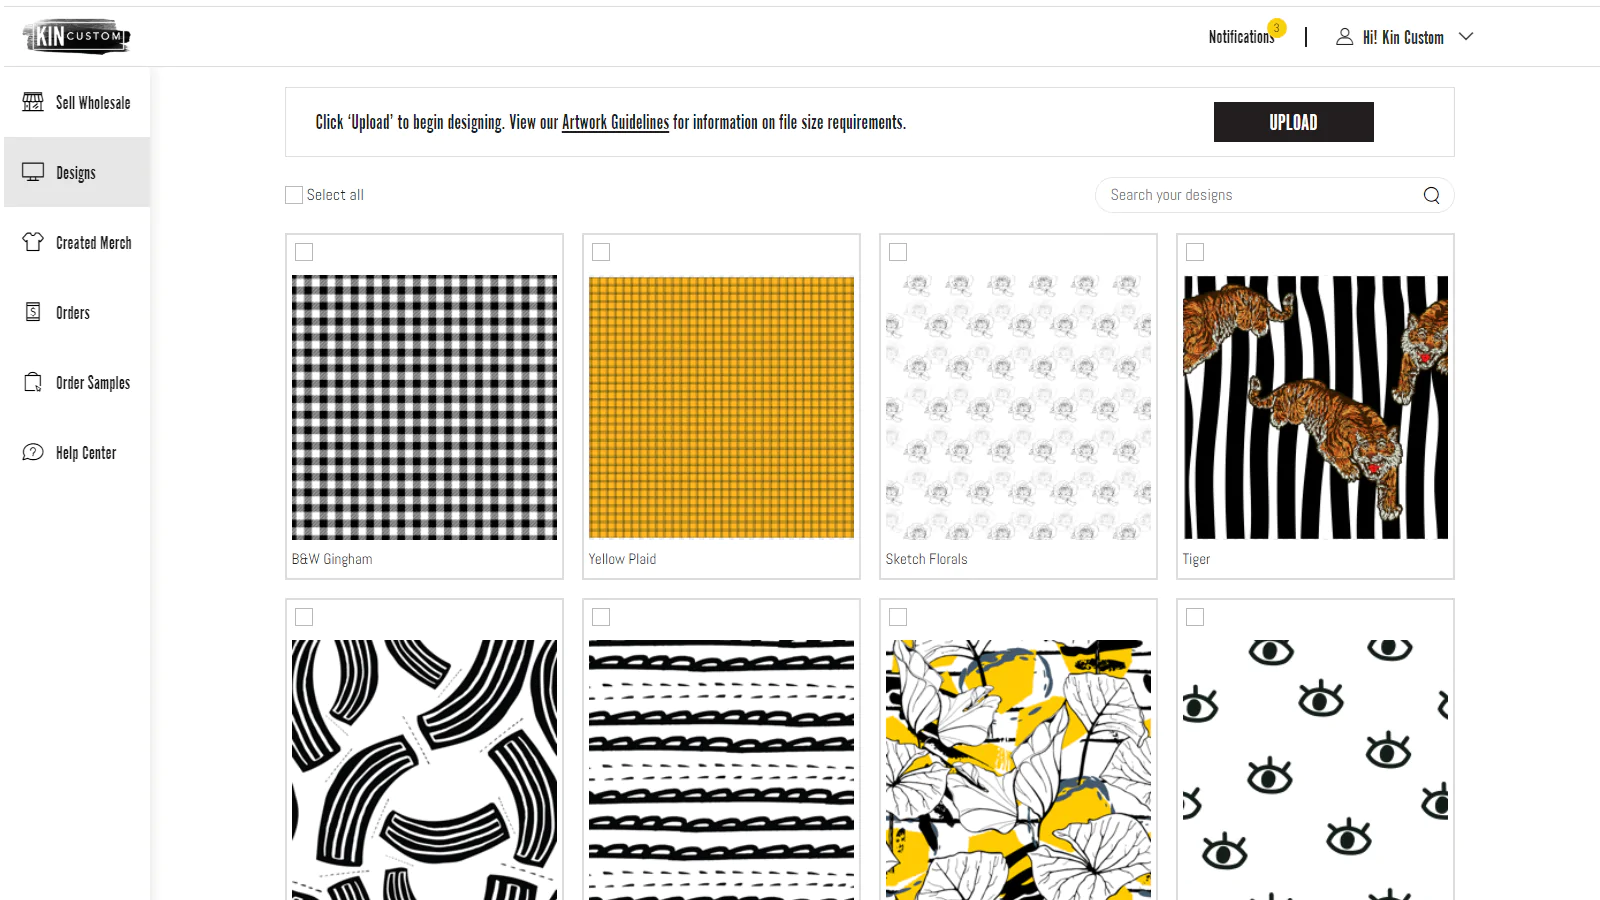
Task: Click the search magnifier icon
Action: tap(1431, 195)
